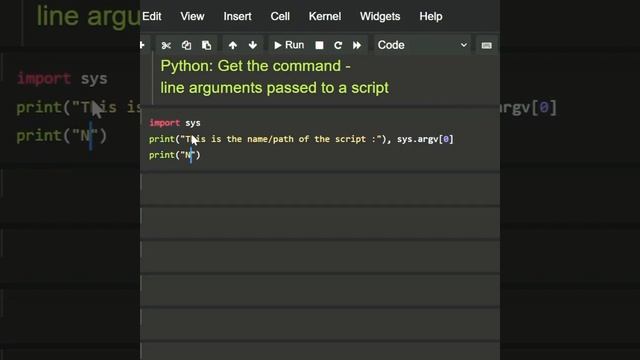Image resolution: width=640 pixels, height=360 pixels.
Task: Open the View menu
Action: [192, 16]
